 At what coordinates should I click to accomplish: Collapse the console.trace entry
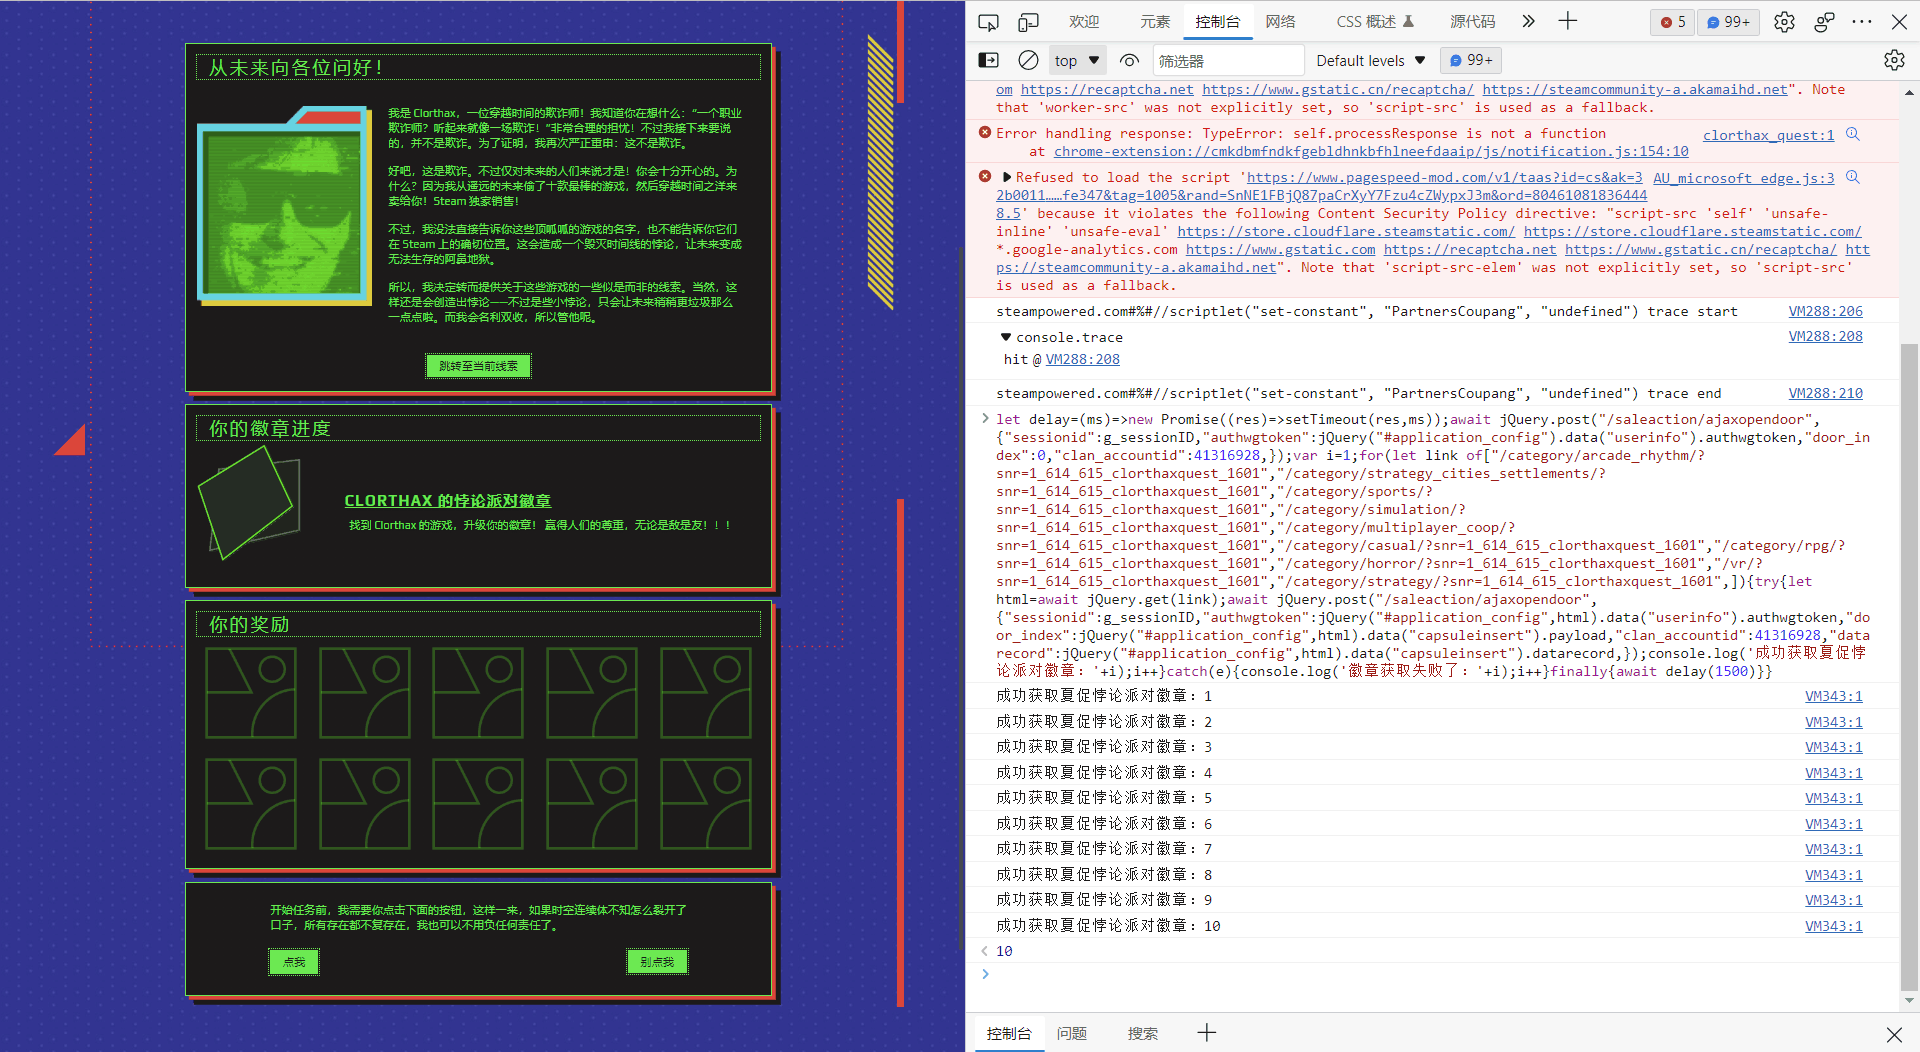(1006, 337)
